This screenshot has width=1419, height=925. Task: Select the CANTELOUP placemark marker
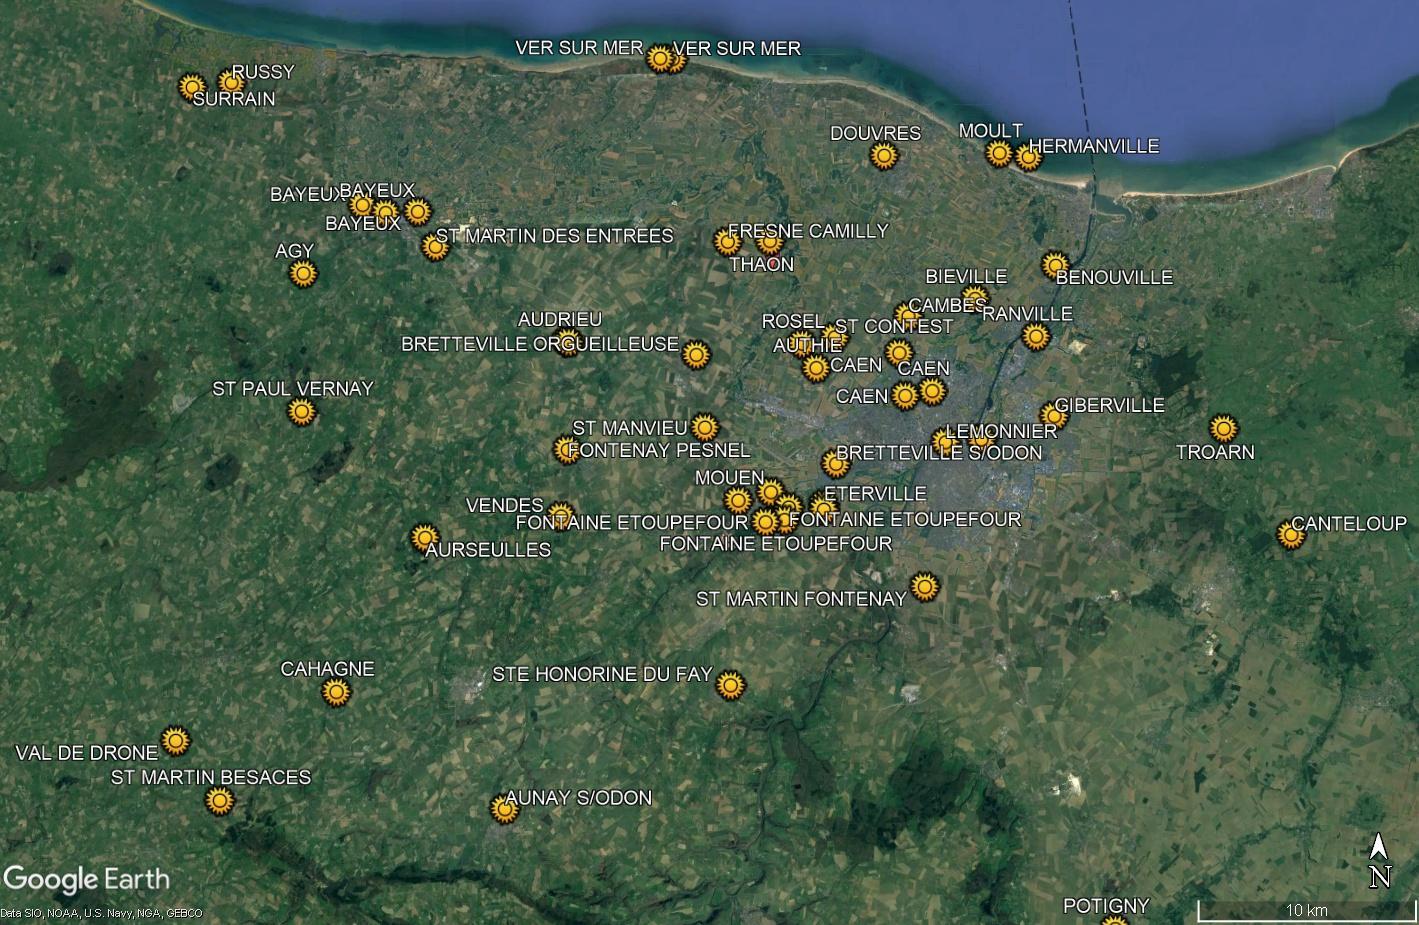pos(1291,536)
